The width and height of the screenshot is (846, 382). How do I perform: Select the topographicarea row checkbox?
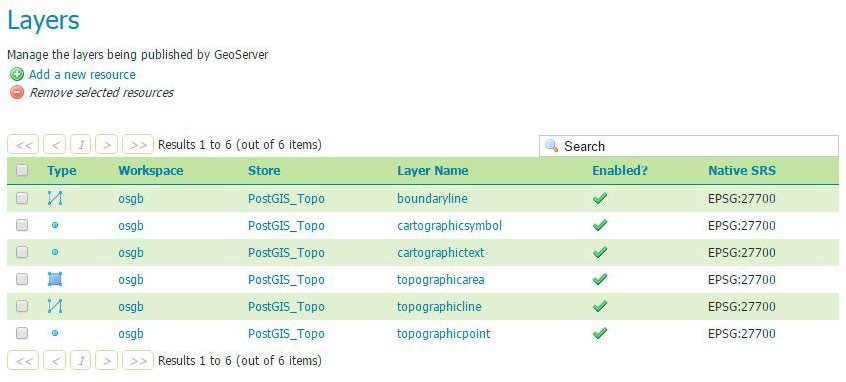click(22, 279)
